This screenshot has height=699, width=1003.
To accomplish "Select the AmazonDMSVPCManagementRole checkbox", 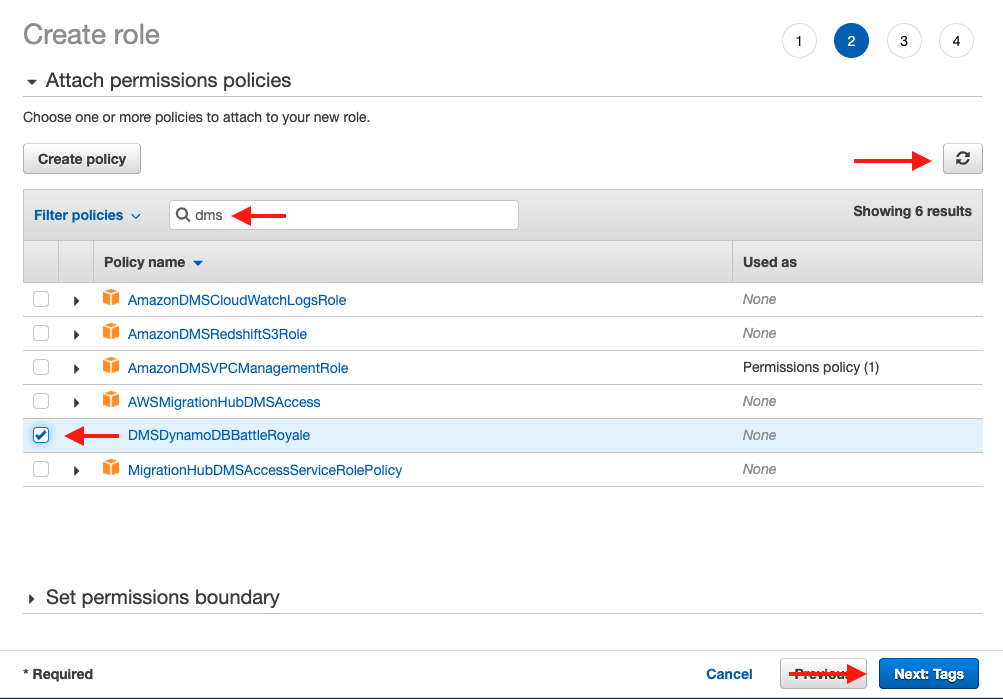I will (41, 367).
